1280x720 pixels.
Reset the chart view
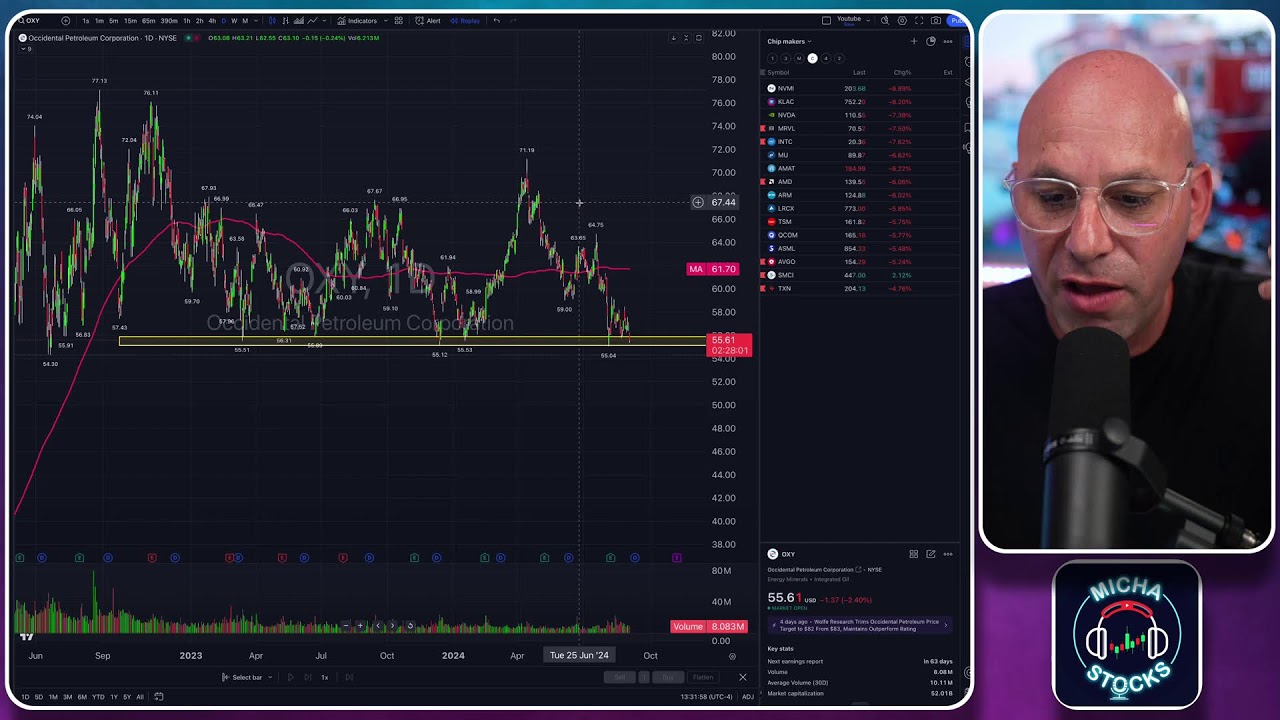(410, 626)
